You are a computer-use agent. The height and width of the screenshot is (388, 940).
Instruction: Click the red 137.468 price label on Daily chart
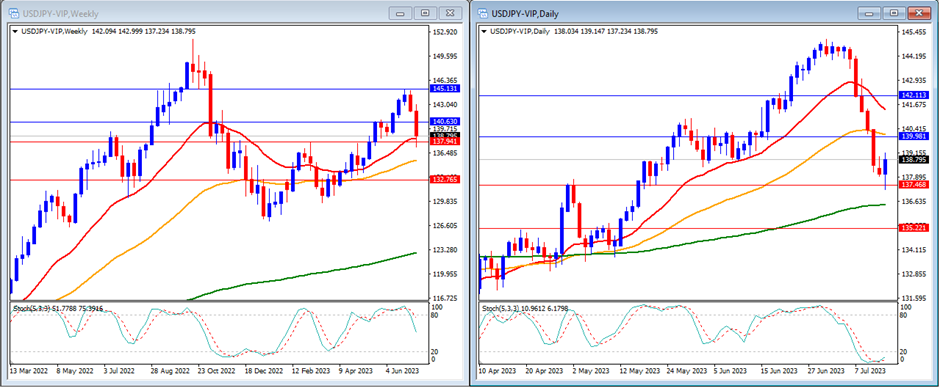[913, 185]
